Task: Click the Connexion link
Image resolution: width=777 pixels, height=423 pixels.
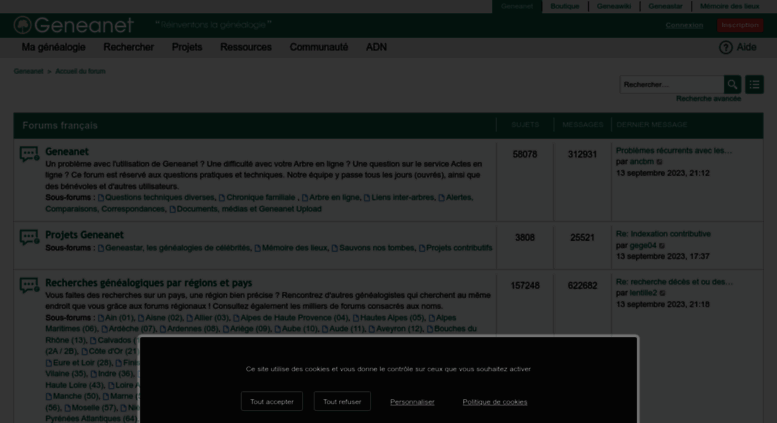Action: pos(684,25)
